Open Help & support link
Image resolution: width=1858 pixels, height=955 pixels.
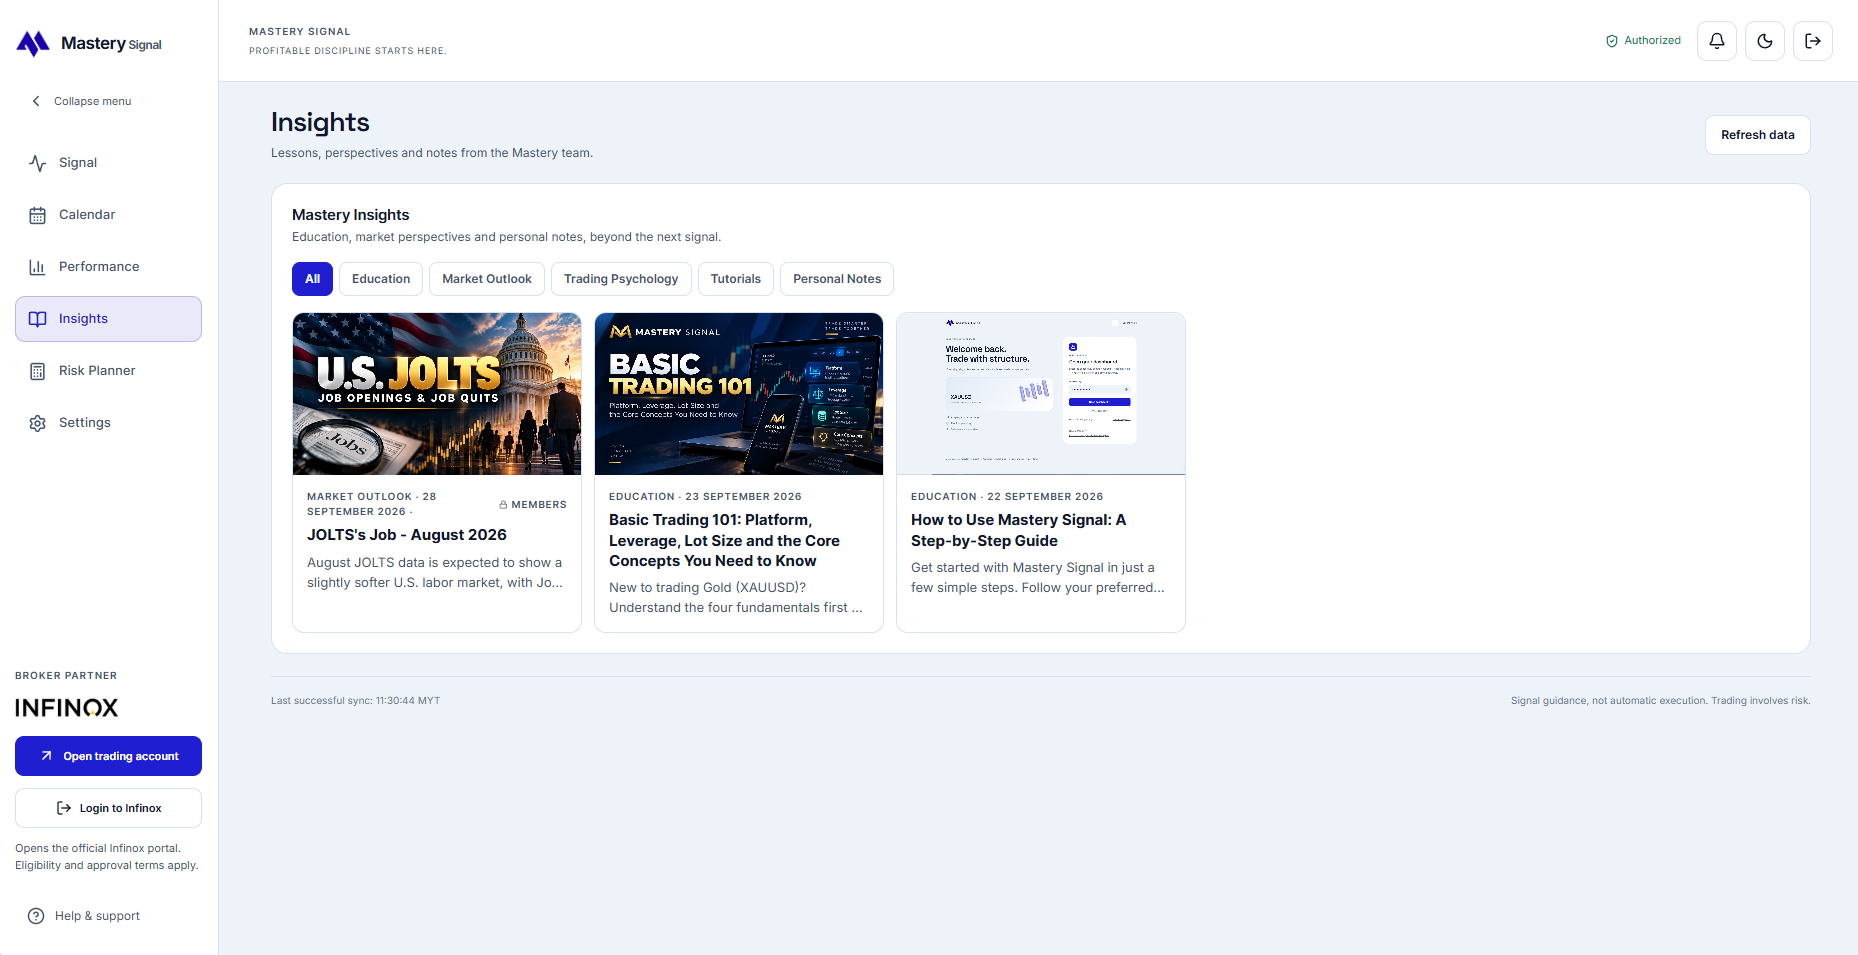[x=84, y=916]
